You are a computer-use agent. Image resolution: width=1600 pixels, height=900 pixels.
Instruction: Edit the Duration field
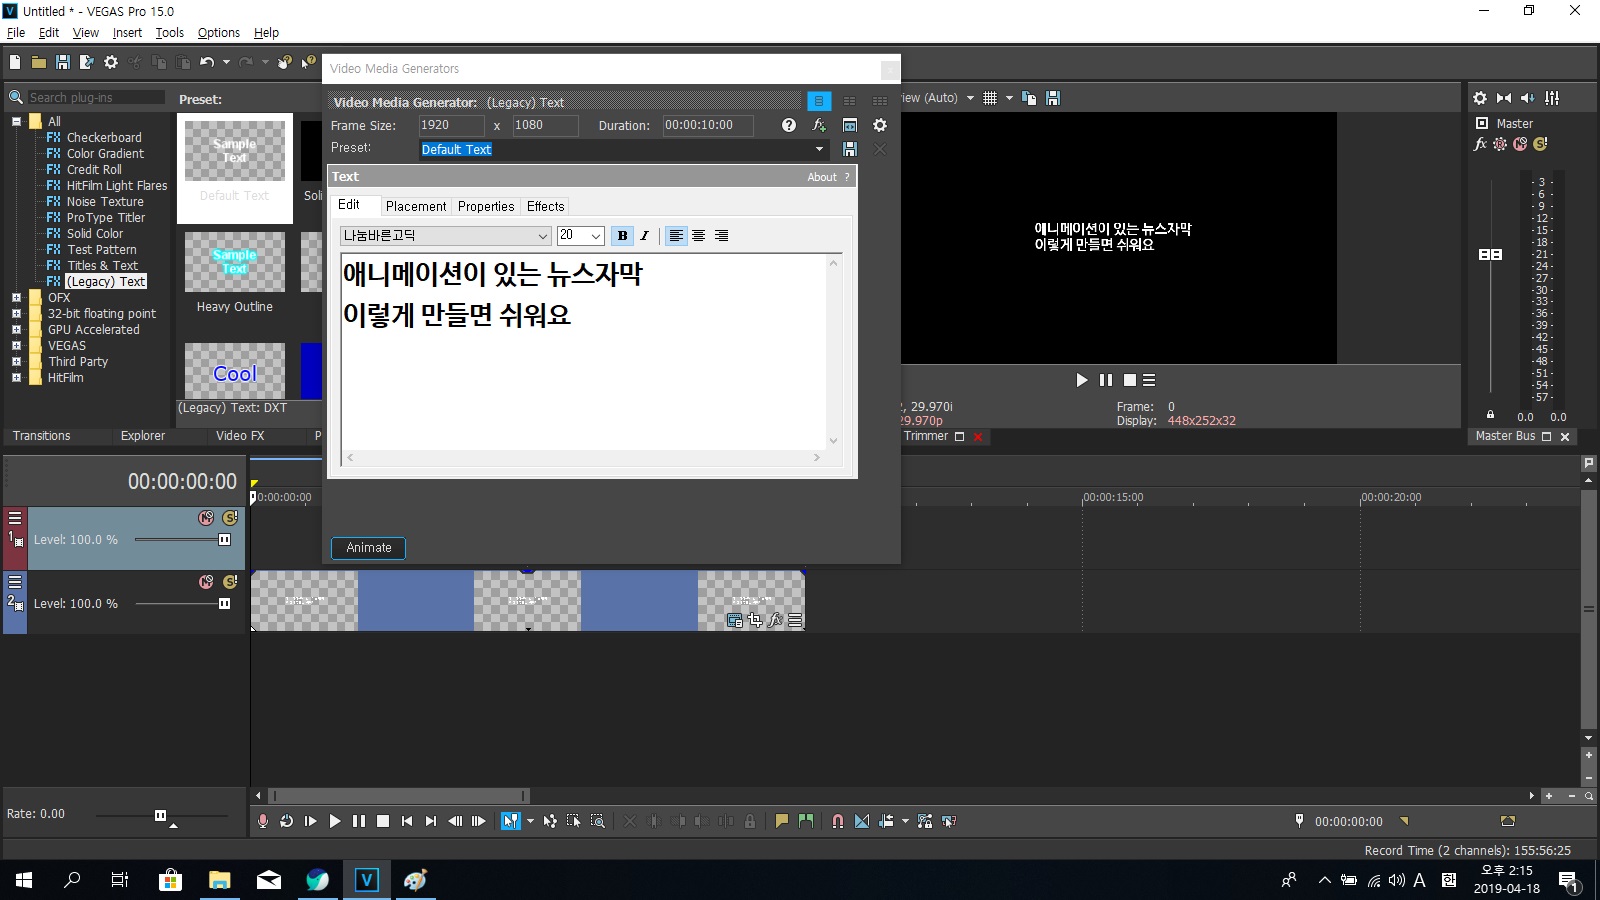[x=708, y=125]
